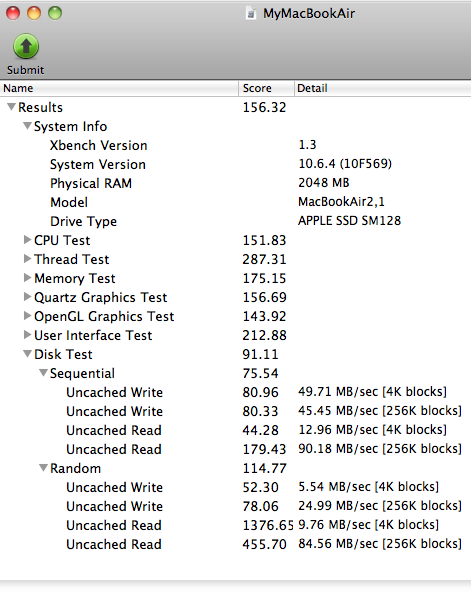Screen dimensions: 471x592
Task: Select the Model row
Action: 236,202
